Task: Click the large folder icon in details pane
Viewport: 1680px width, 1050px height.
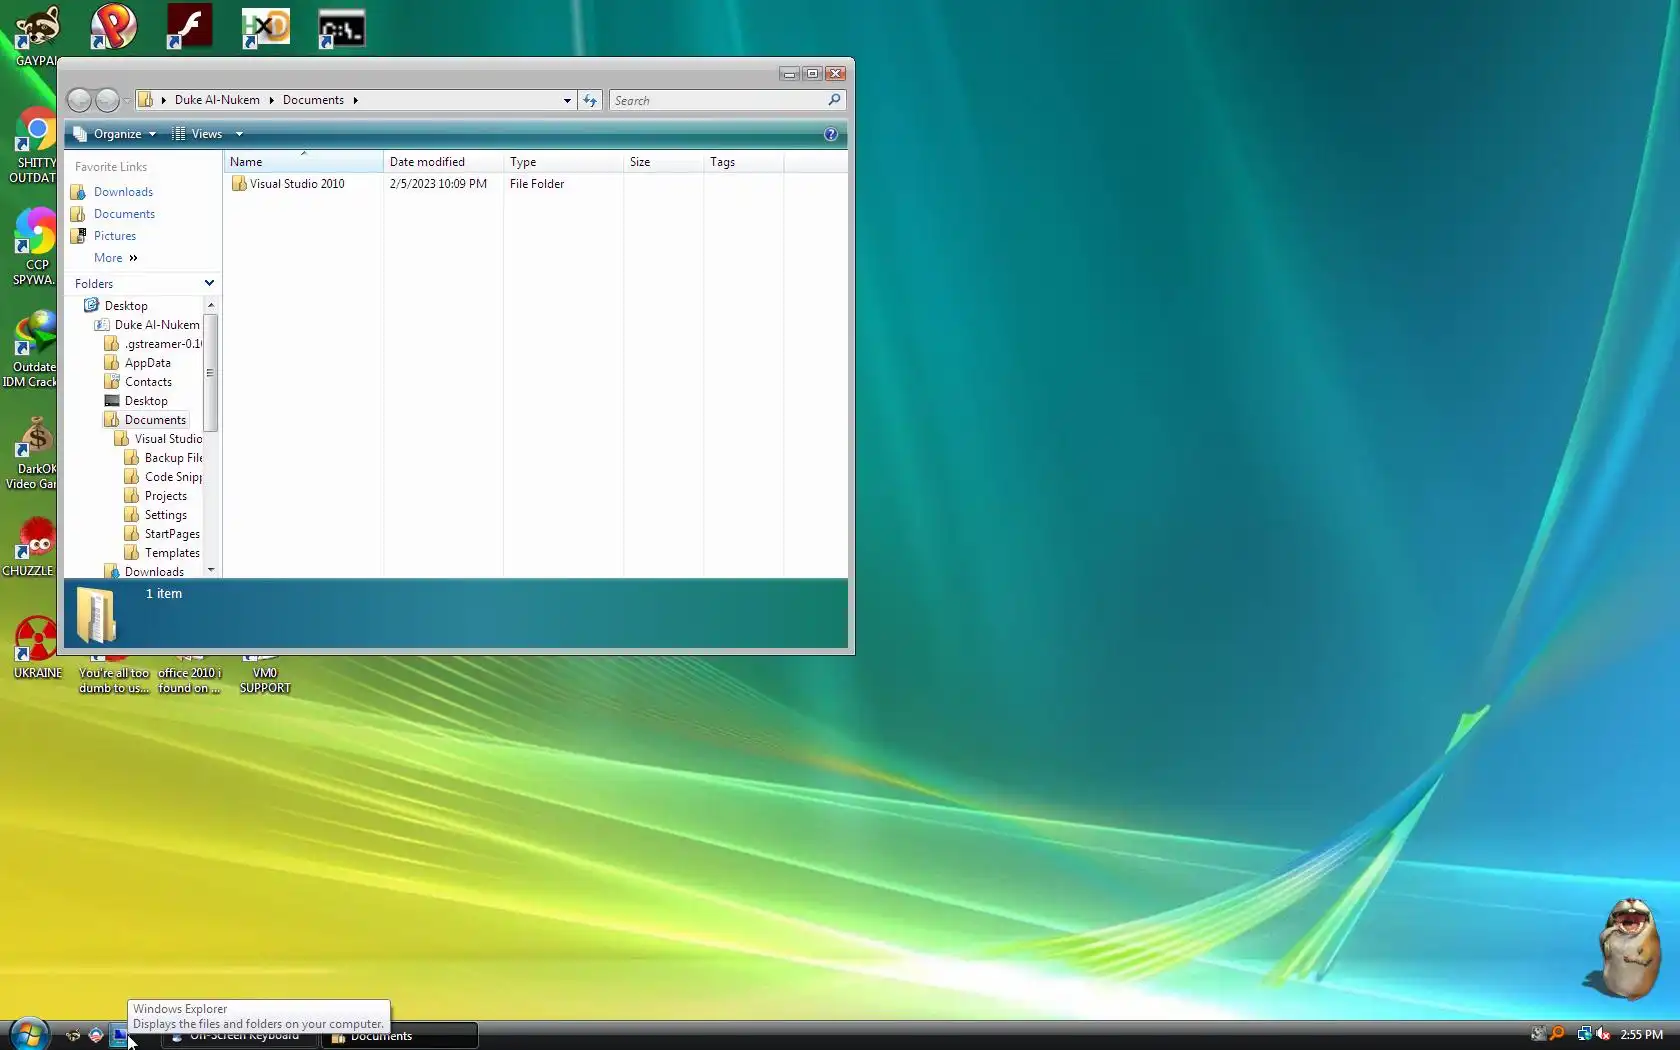Action: coord(97,614)
